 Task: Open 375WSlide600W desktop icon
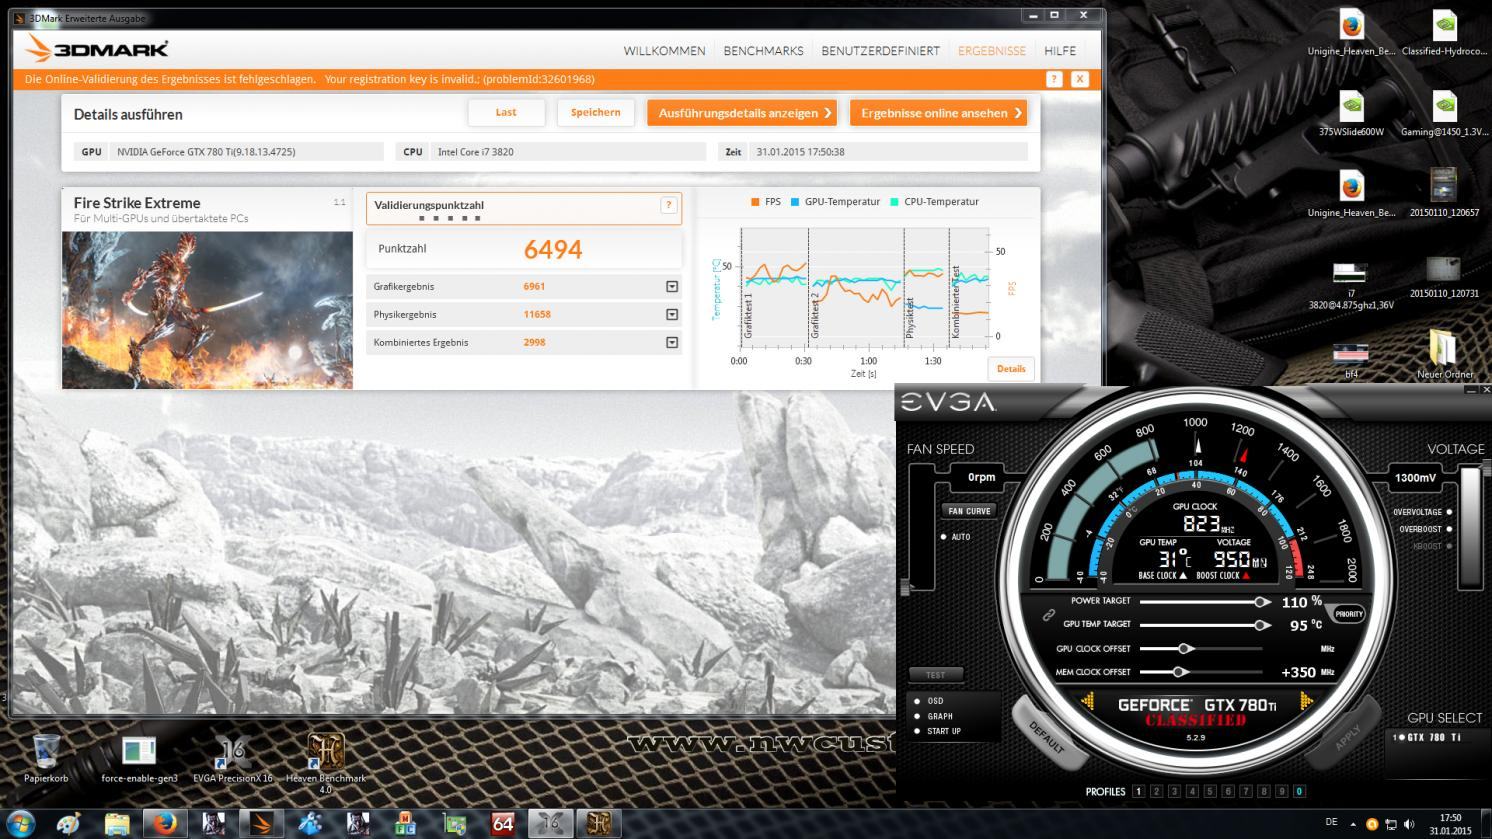point(1351,113)
